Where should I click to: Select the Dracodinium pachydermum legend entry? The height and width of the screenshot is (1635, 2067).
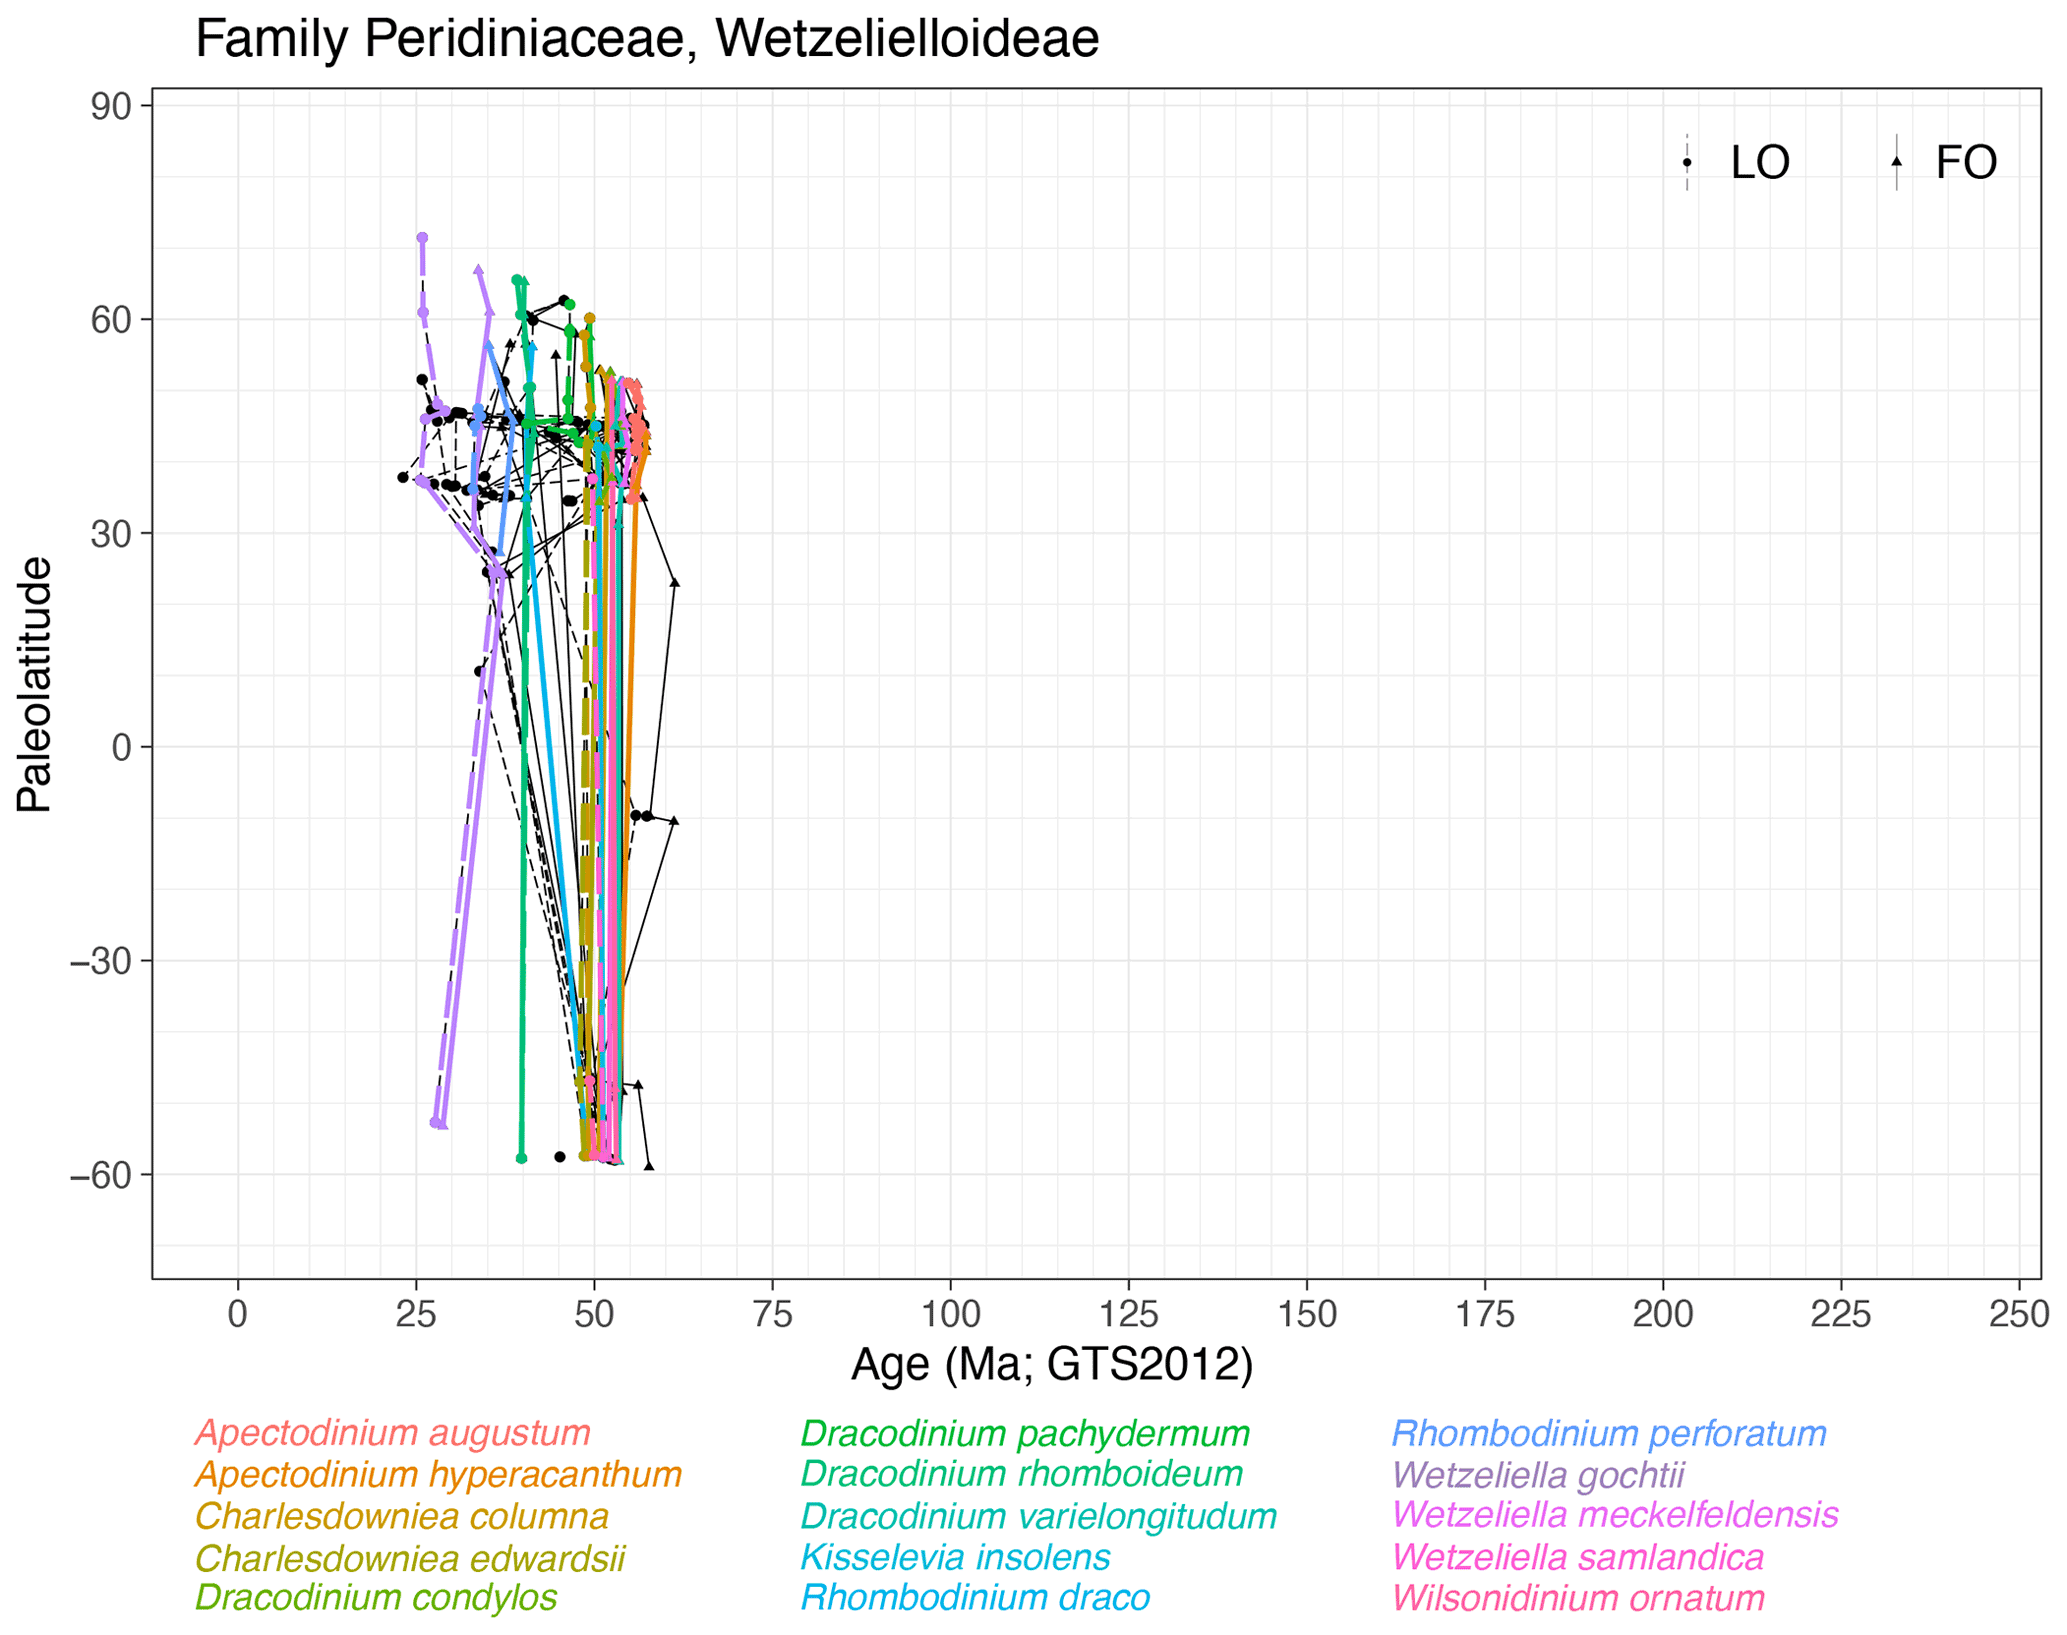1024,1433
